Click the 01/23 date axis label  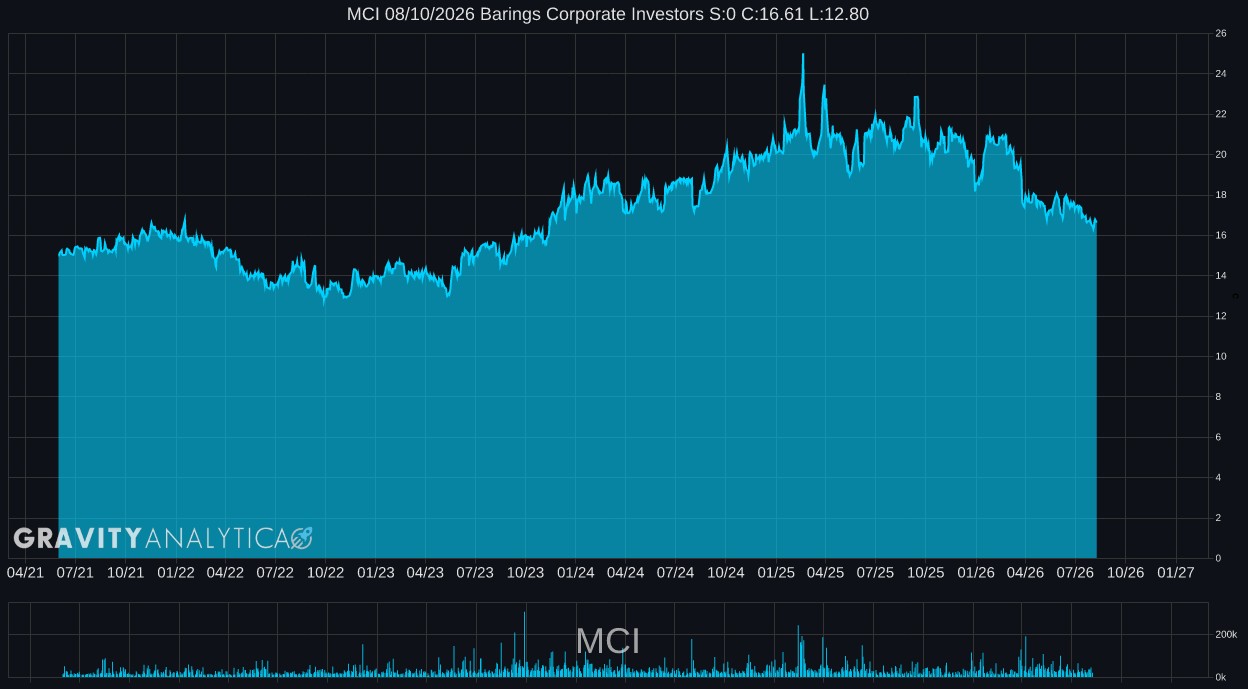pos(375,573)
